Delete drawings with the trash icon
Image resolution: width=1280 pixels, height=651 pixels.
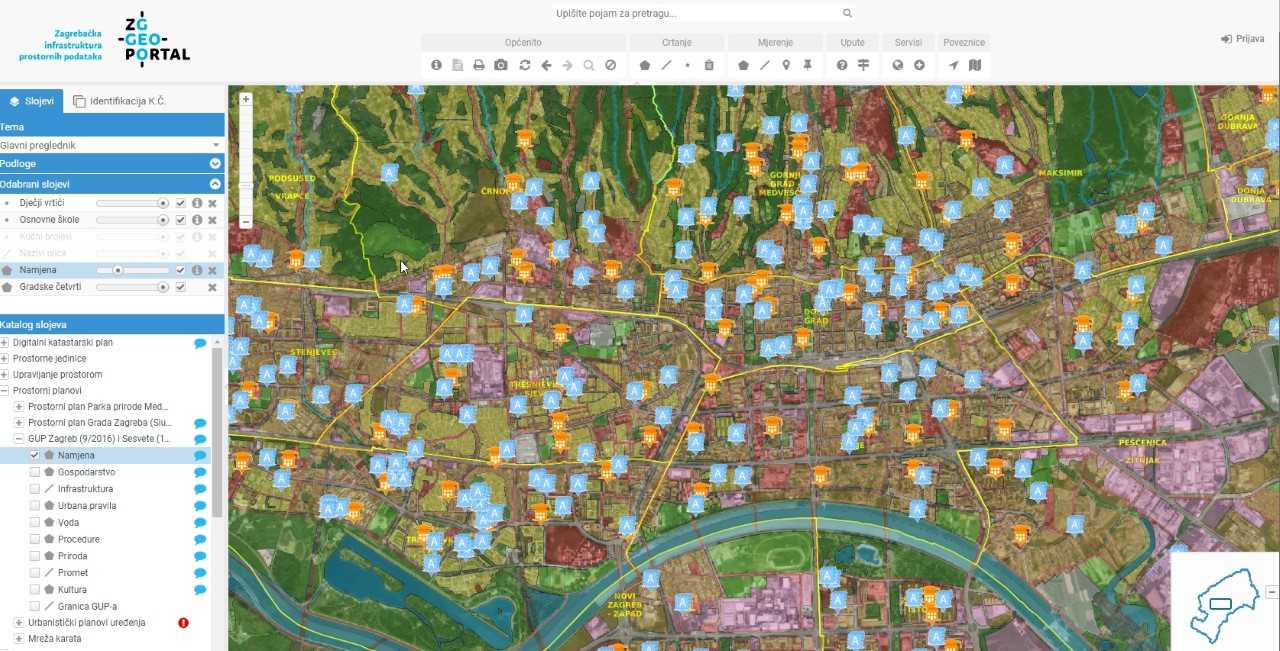click(709, 65)
